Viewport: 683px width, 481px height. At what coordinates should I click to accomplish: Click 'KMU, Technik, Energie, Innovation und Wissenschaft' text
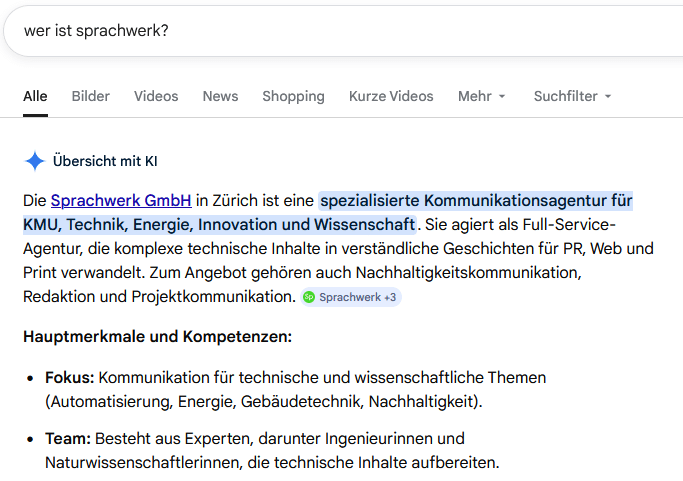[219, 225]
